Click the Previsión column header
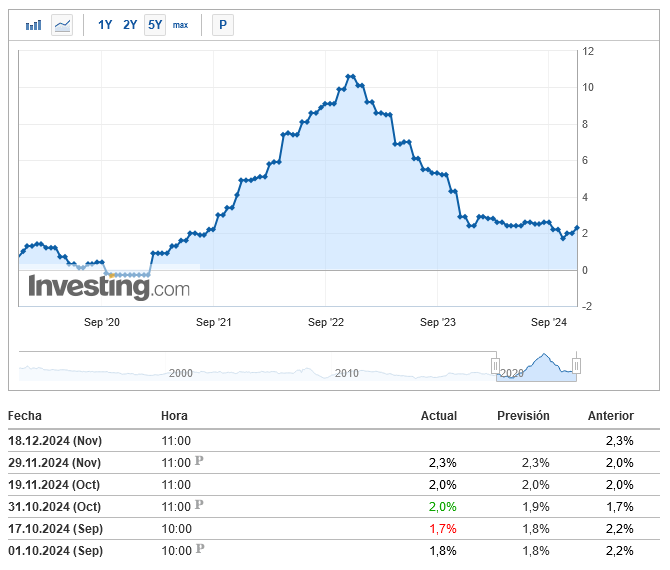670x570 pixels. point(523,416)
